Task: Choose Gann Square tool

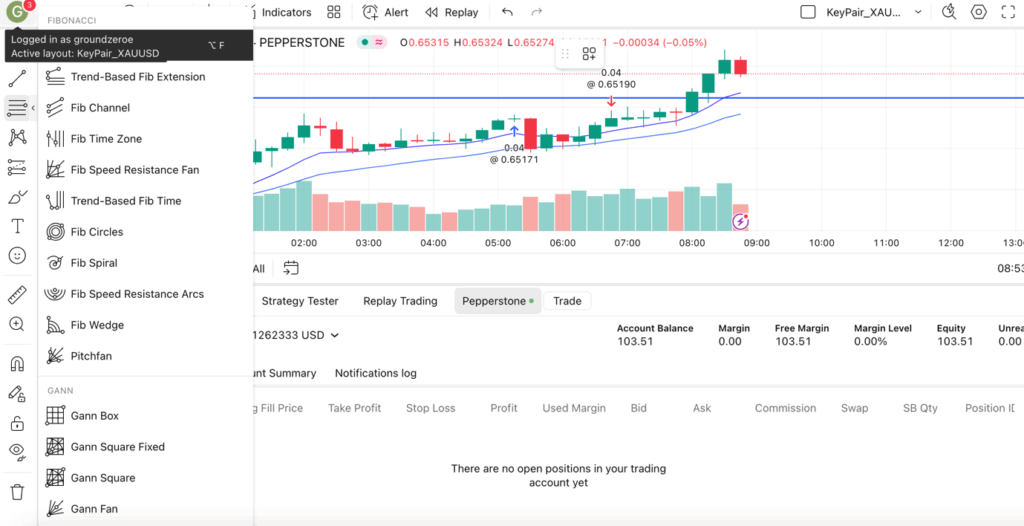Action: point(145,478)
